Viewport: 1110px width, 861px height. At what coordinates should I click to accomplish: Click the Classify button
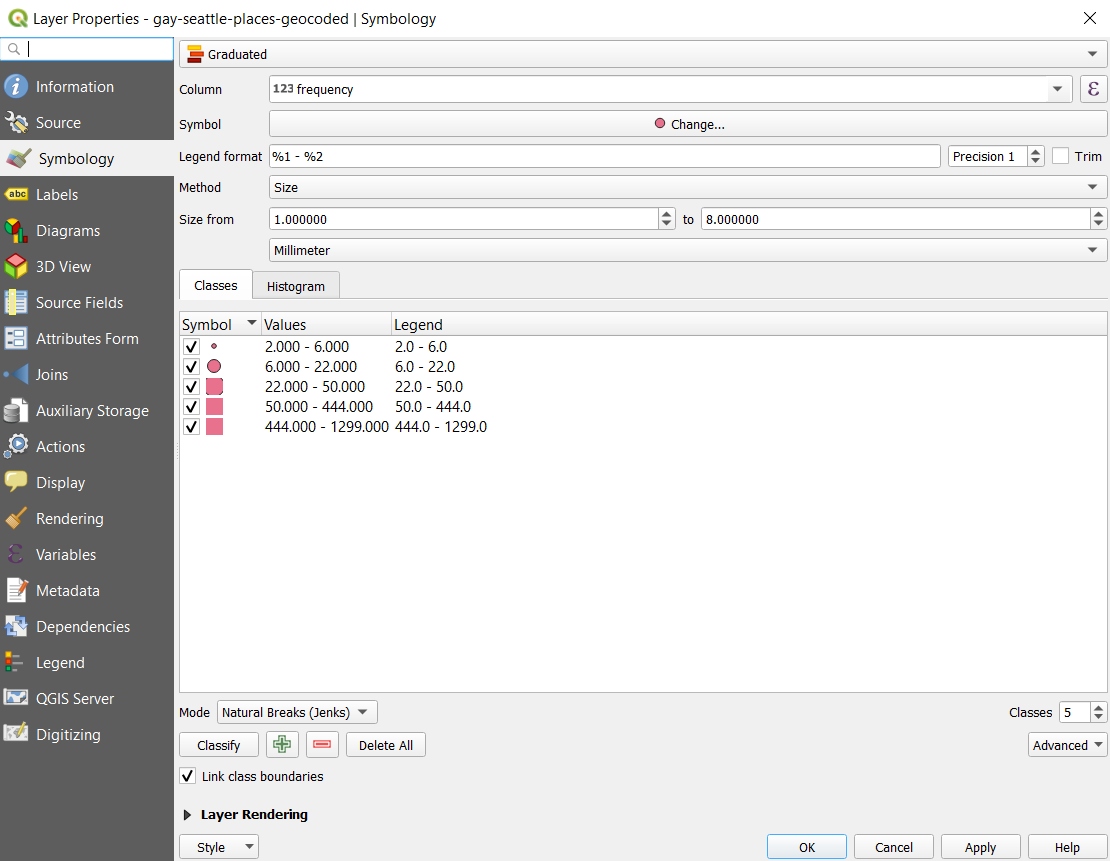click(x=218, y=745)
